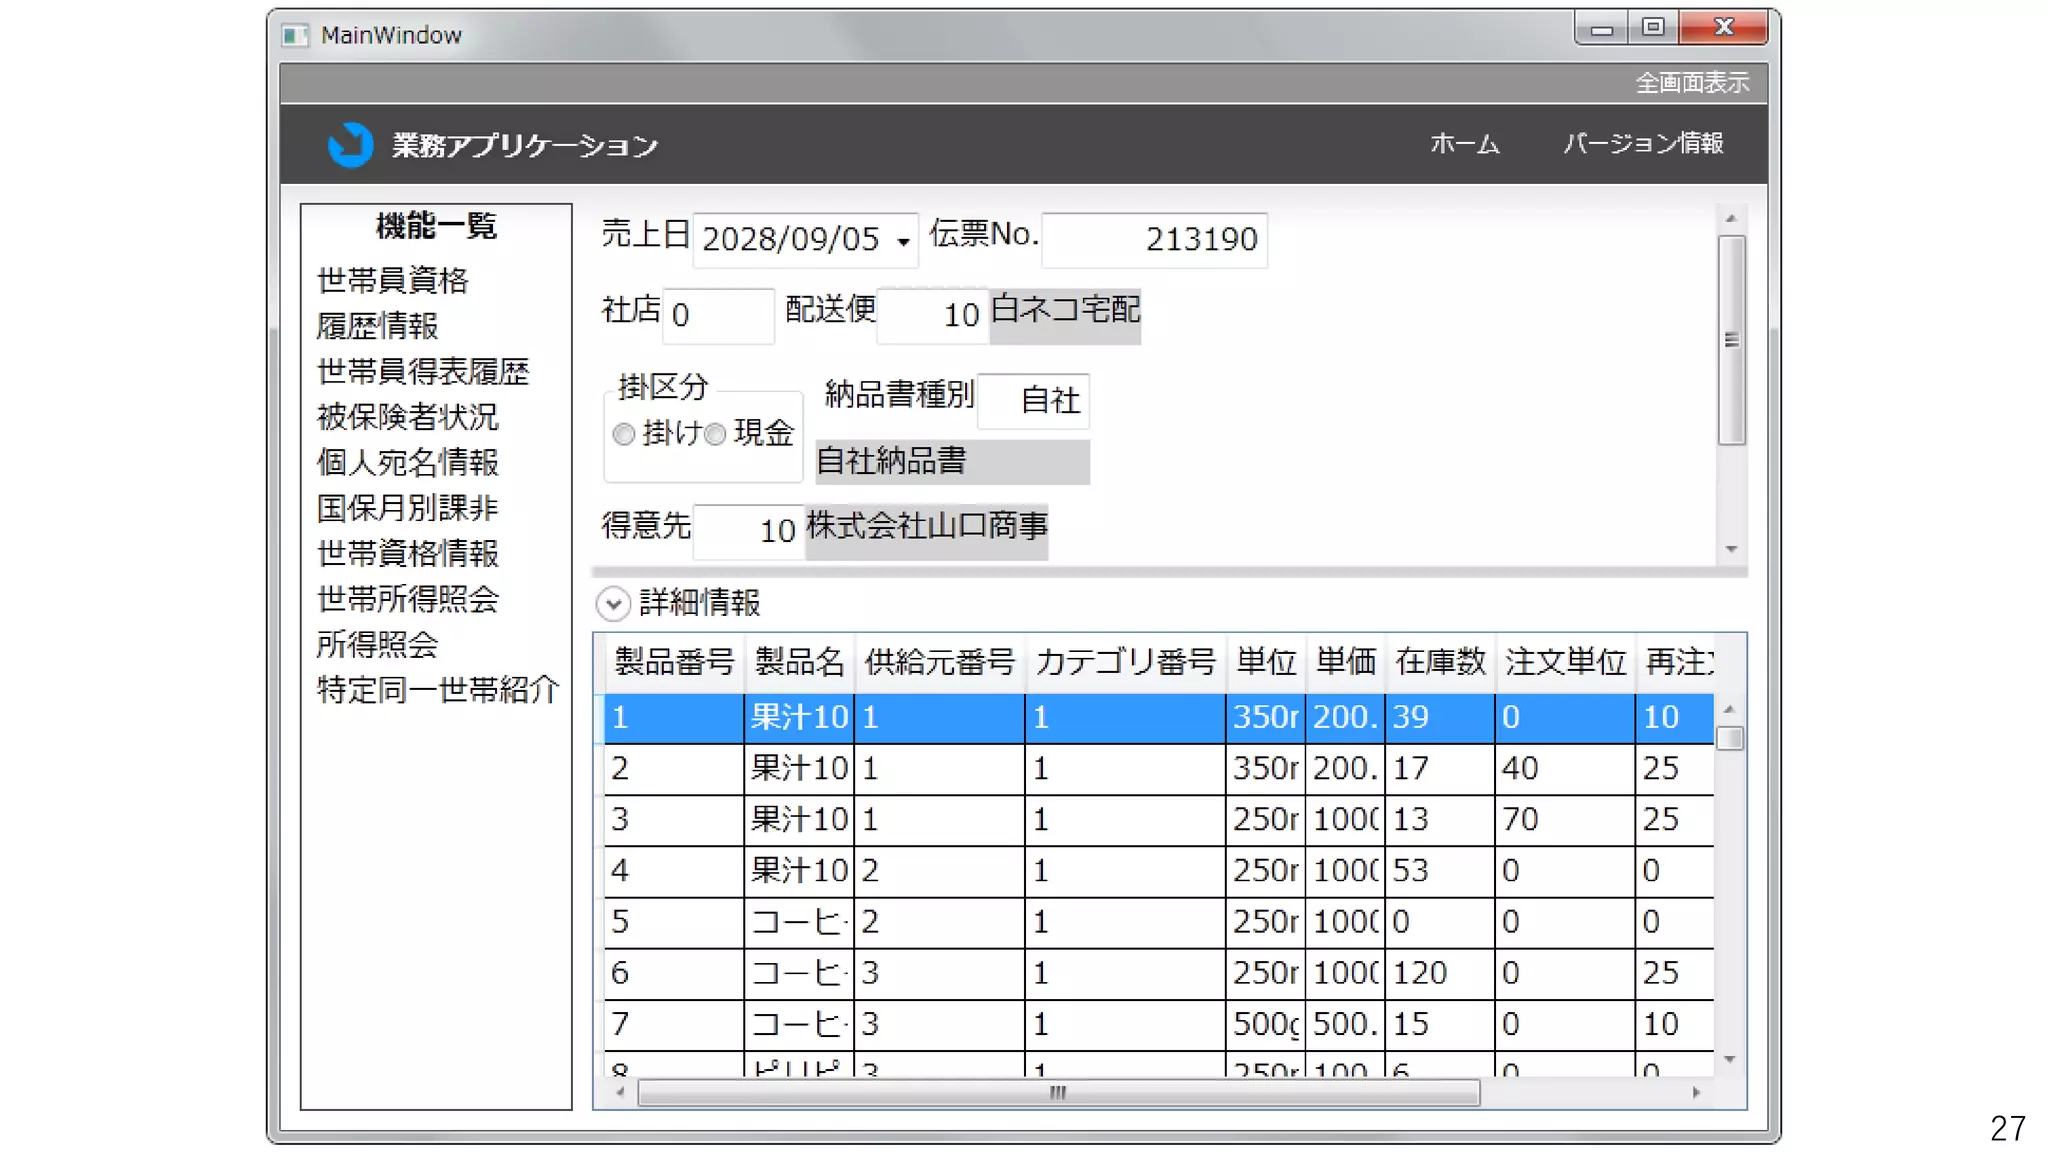
Task: Click grid's horizontal scrollbar thumb
Action: coord(1058,1093)
